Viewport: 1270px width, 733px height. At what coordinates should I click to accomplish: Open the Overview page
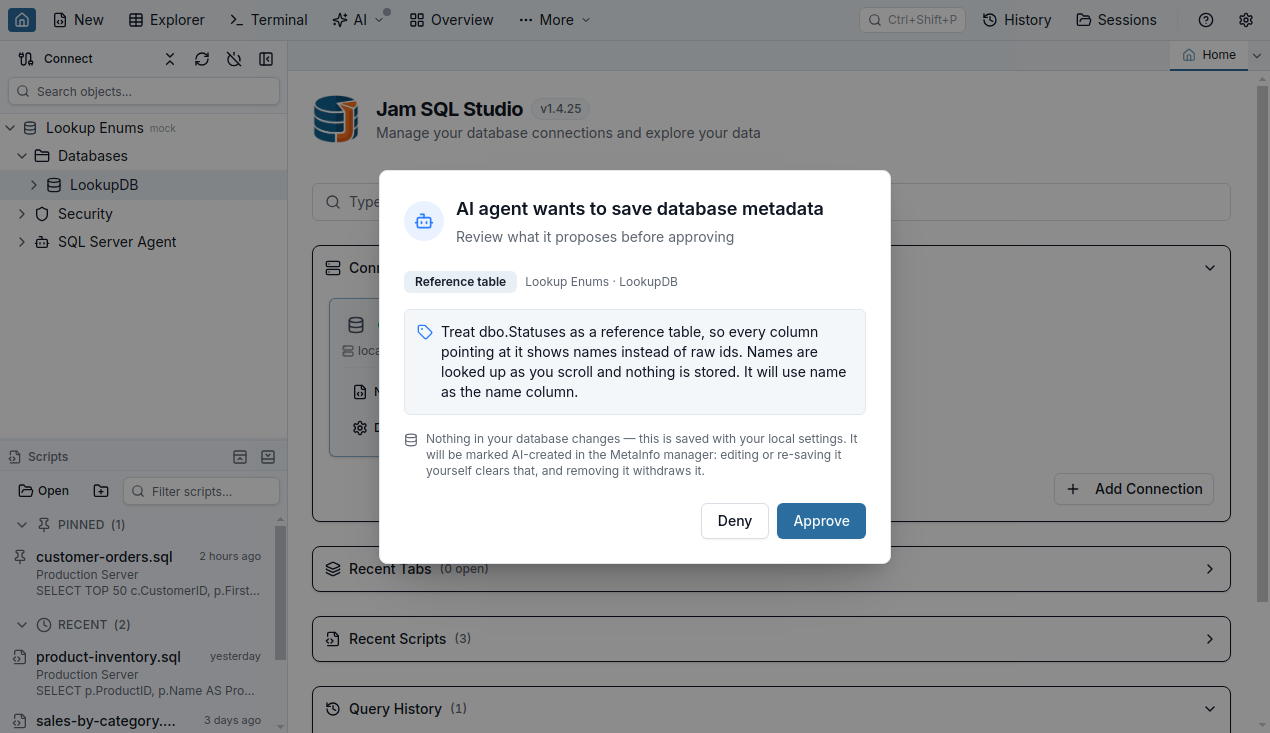tap(451, 20)
